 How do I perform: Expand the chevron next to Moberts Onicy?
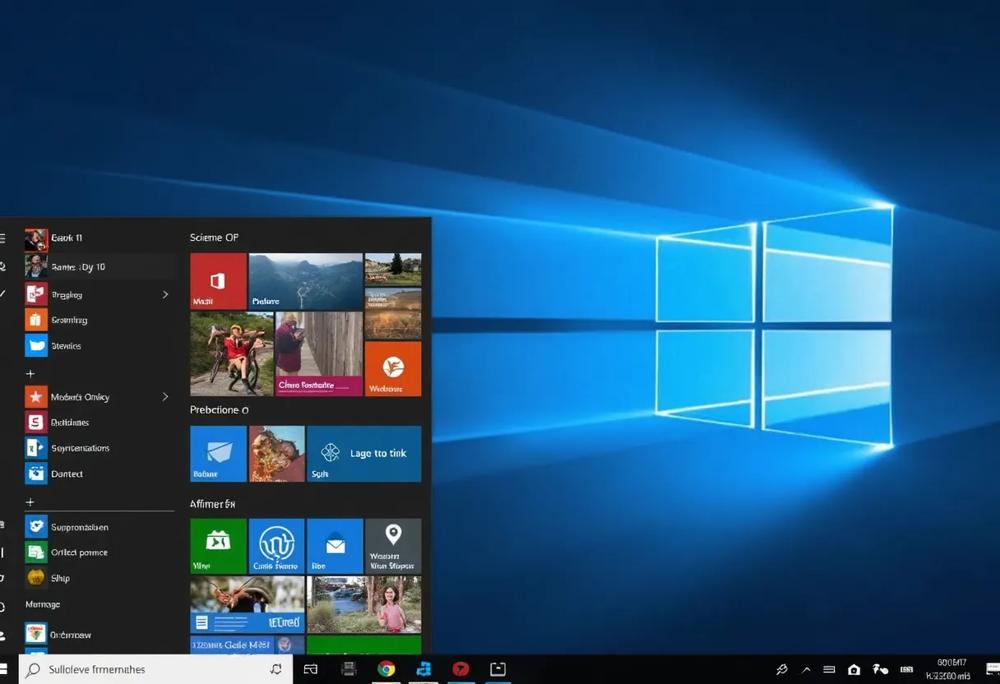tap(165, 397)
